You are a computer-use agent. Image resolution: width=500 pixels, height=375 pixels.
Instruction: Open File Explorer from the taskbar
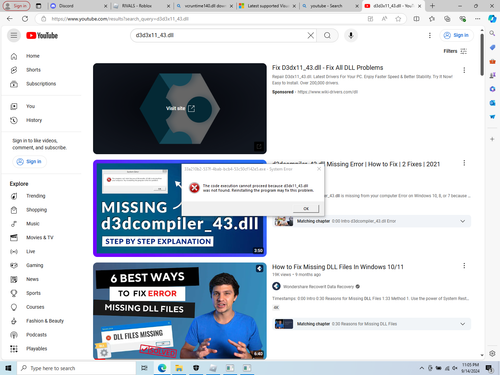179,368
